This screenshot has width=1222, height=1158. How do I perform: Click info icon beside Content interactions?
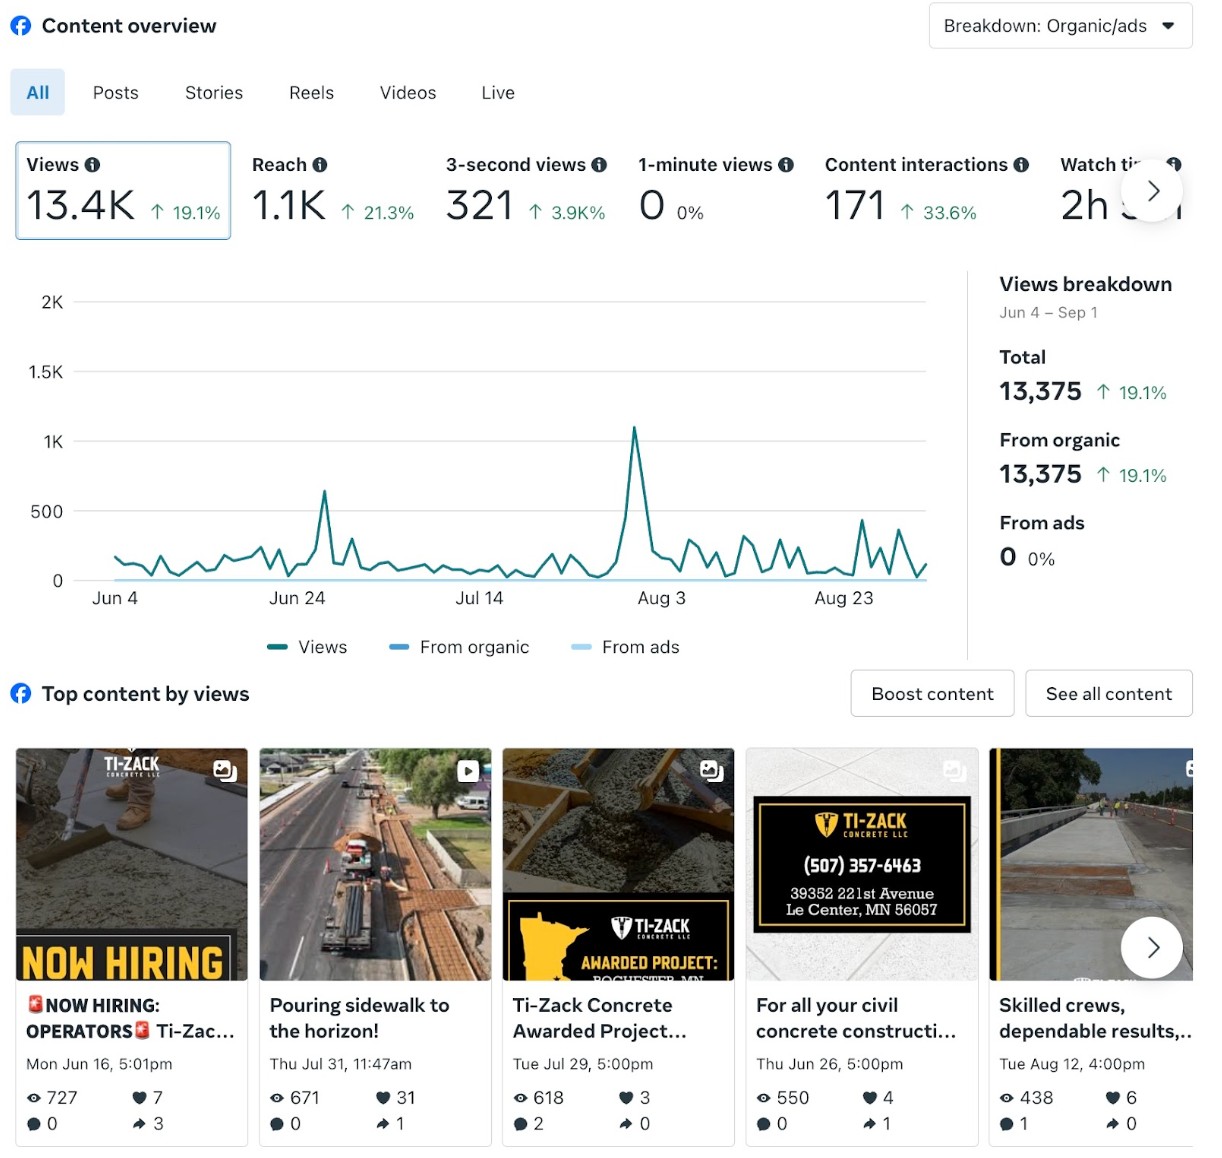[1021, 165]
